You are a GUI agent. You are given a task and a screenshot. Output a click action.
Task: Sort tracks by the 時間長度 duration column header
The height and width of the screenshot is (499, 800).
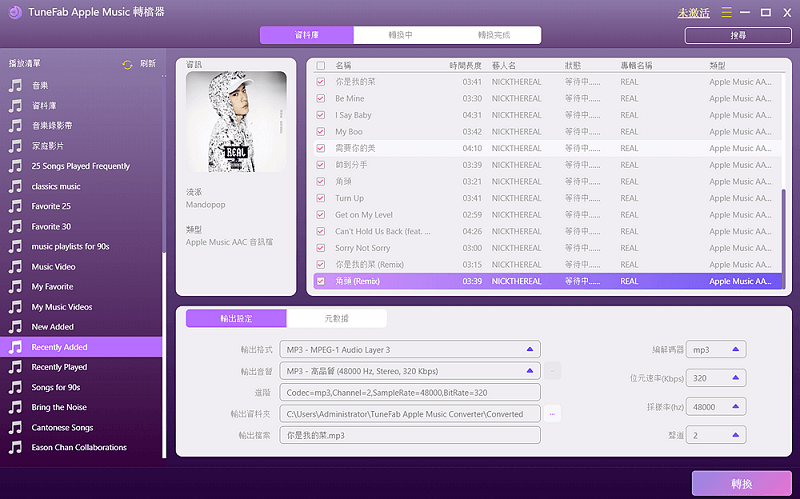(465, 65)
